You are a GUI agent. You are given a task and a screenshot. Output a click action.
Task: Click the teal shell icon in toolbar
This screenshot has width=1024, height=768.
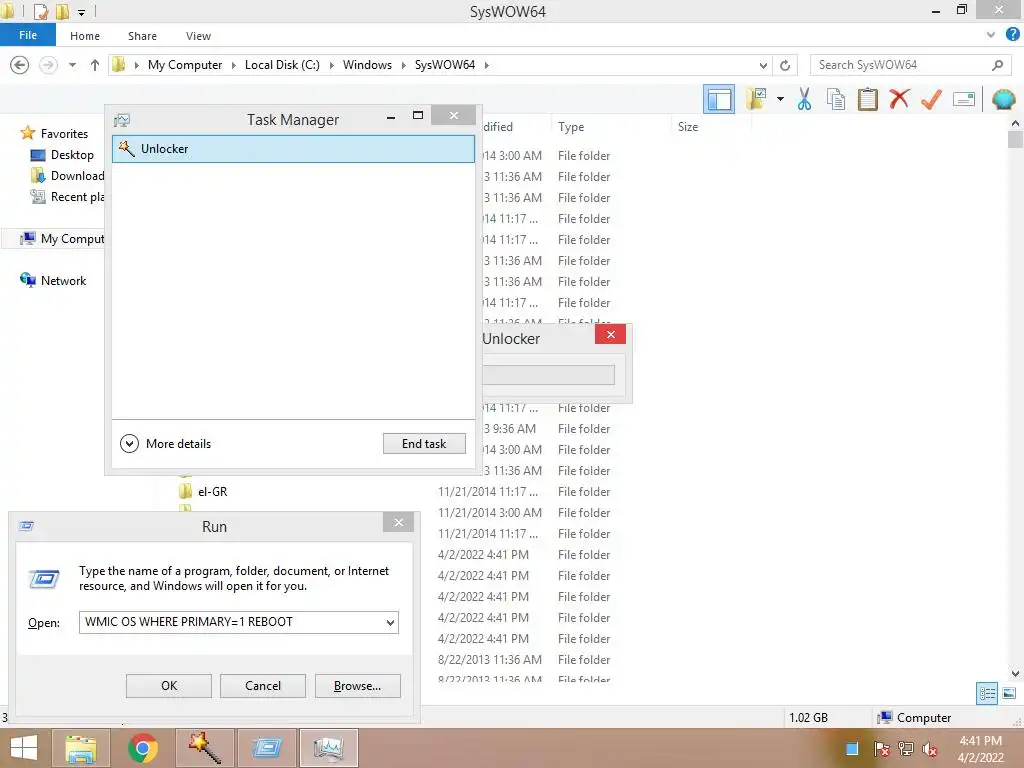click(1004, 99)
